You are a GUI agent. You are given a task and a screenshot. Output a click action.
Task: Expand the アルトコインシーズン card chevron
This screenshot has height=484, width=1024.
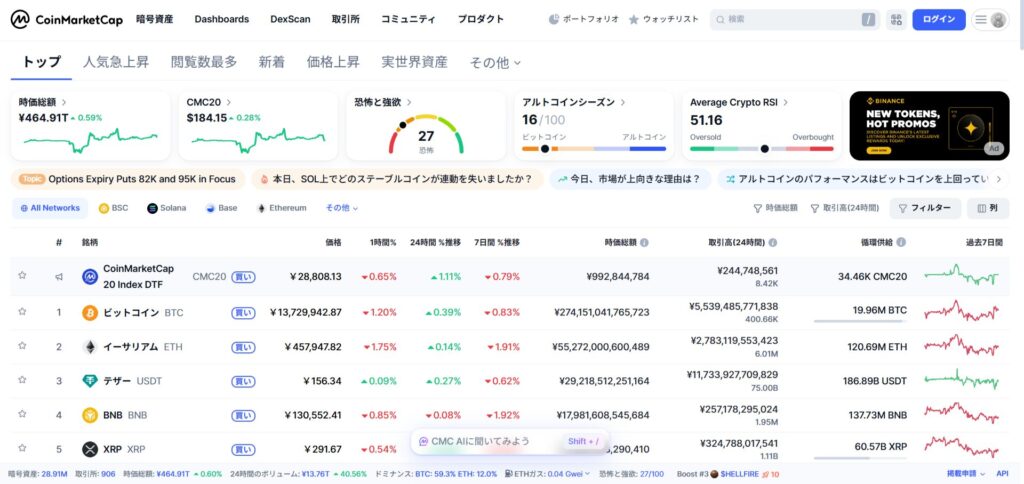pyautogui.click(x=623, y=103)
